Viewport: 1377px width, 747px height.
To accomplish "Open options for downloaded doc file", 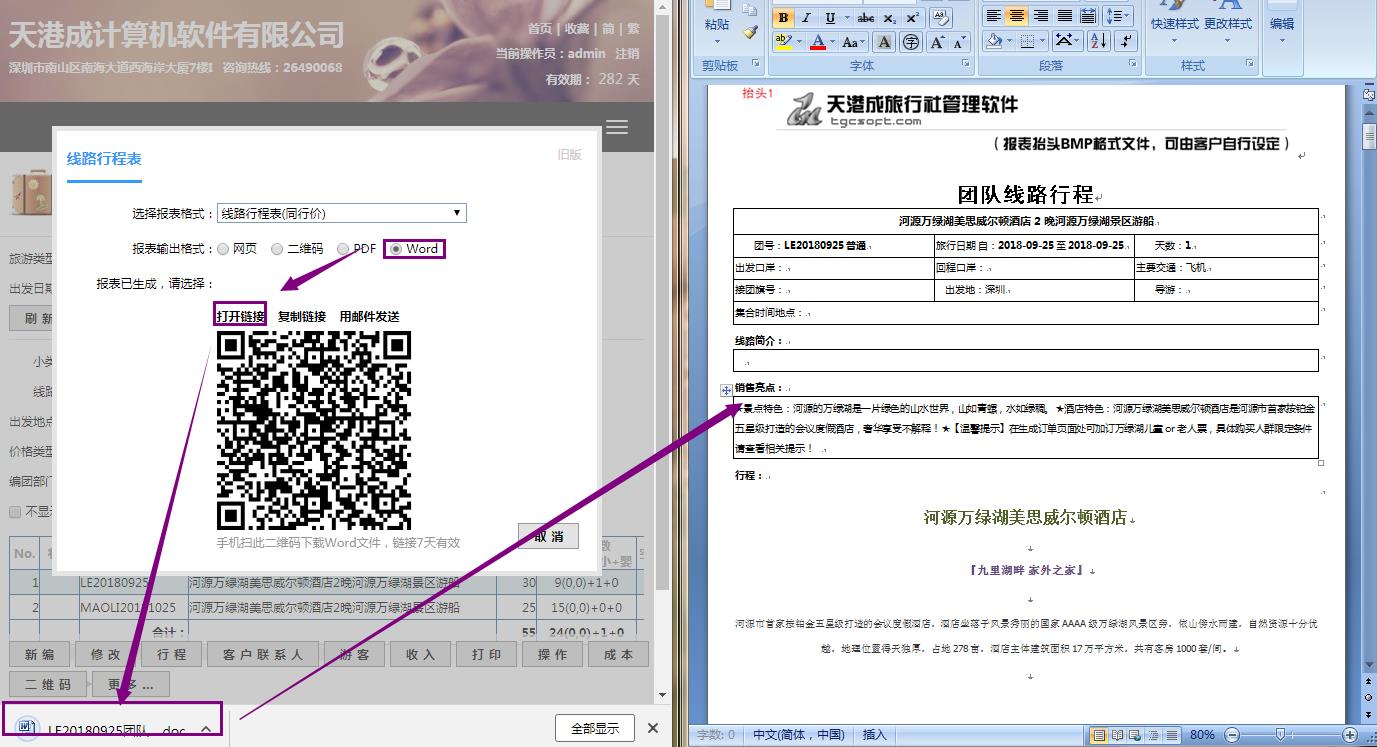I will tap(206, 729).
